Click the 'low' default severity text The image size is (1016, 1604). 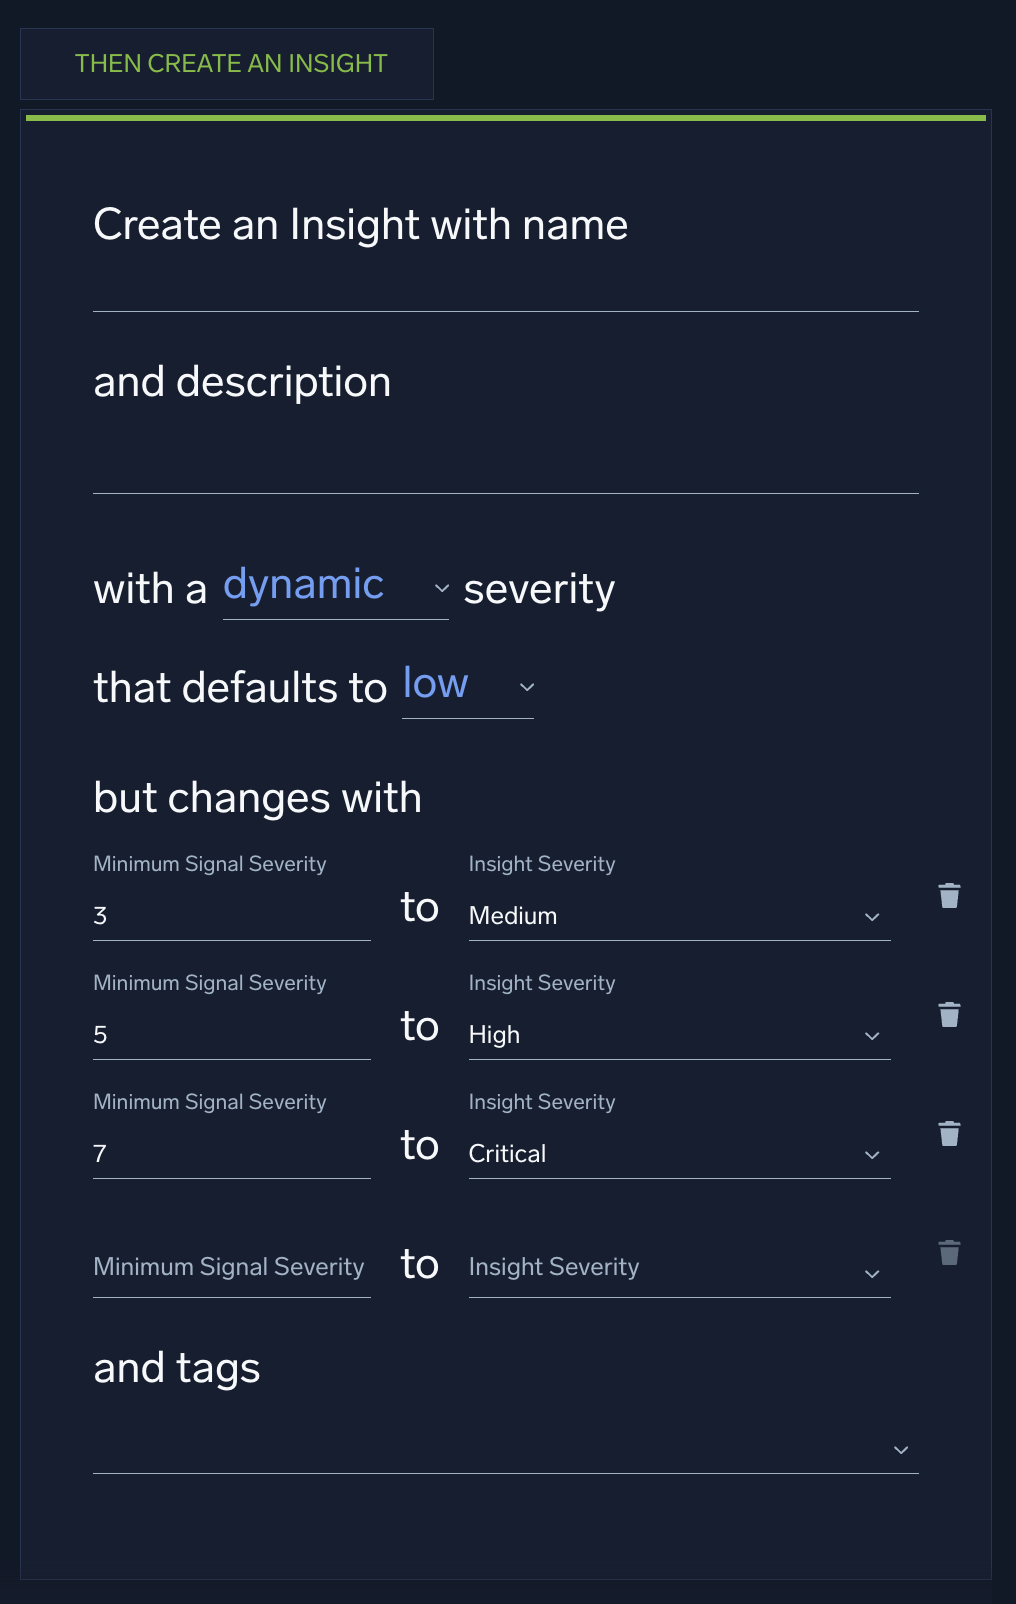pyautogui.click(x=434, y=683)
